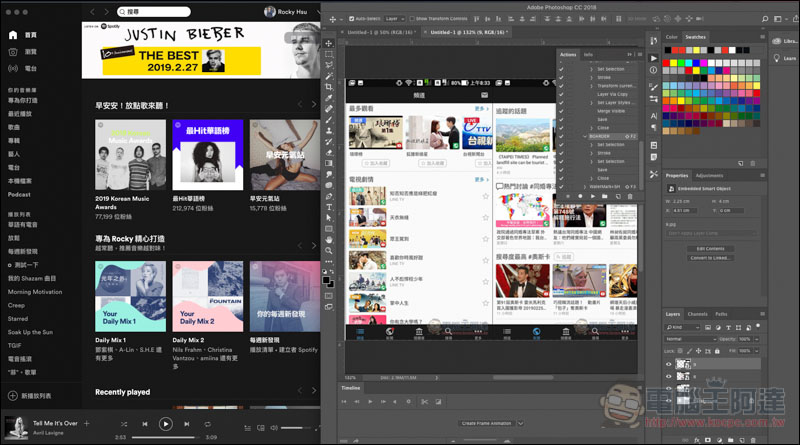Open the layer Opacity dropdown arrow
The height and width of the screenshot is (445, 800).
(757, 339)
